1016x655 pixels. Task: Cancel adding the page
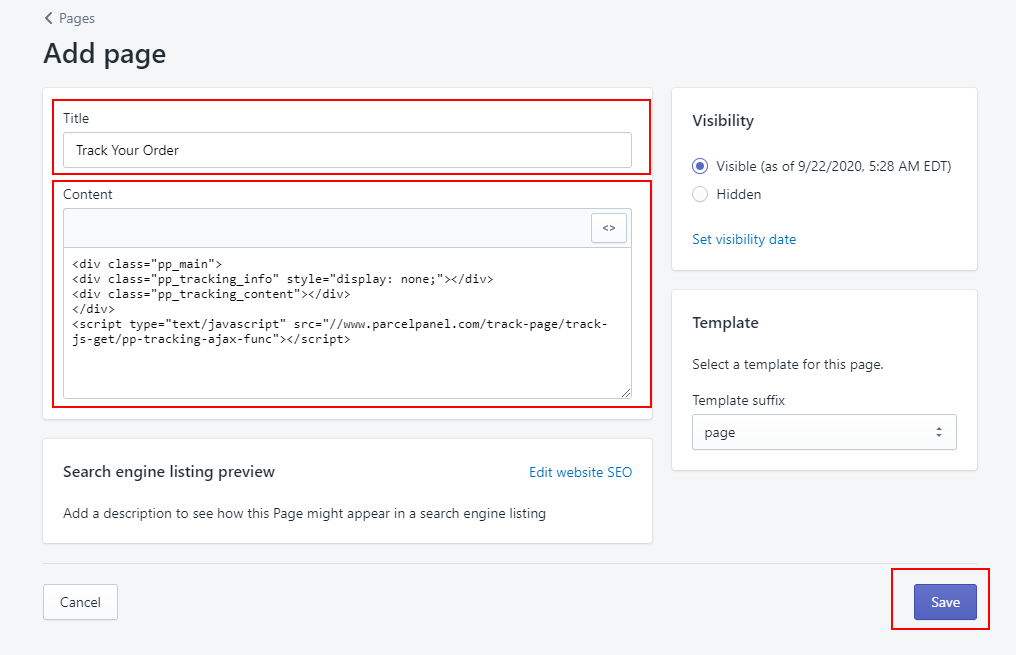[80, 602]
